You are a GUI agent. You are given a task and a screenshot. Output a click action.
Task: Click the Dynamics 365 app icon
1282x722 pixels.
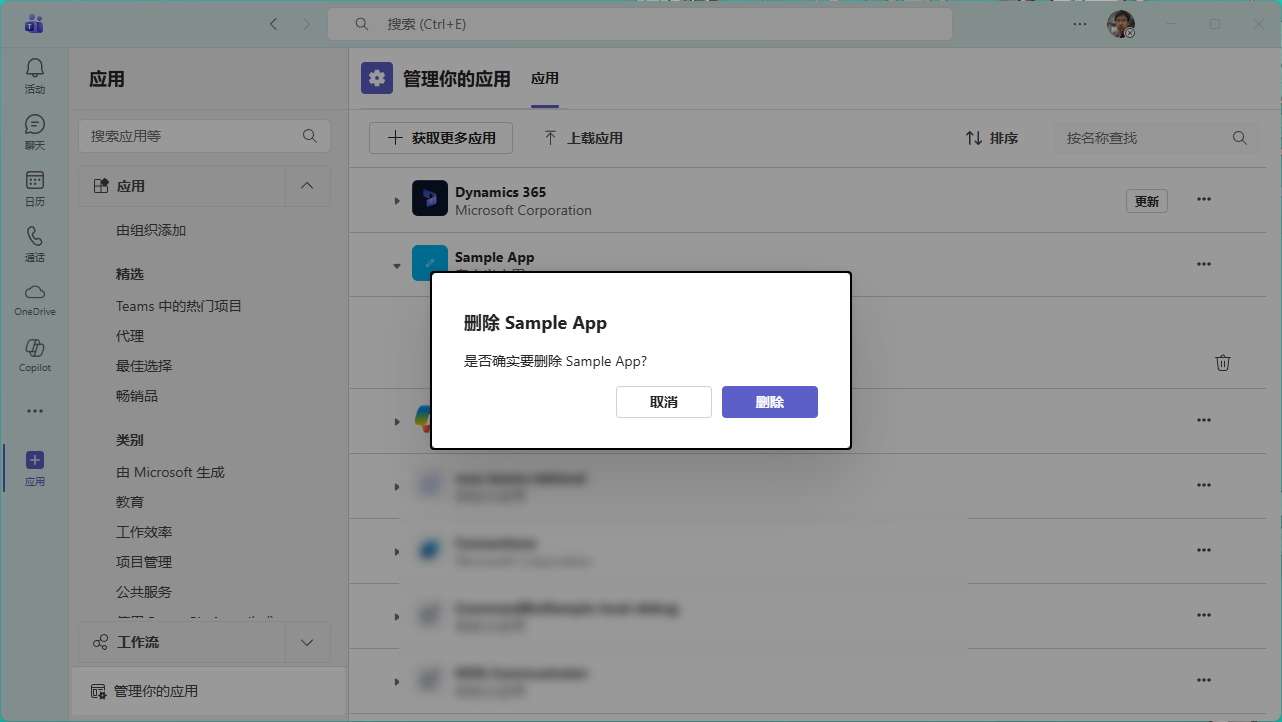[x=430, y=198]
